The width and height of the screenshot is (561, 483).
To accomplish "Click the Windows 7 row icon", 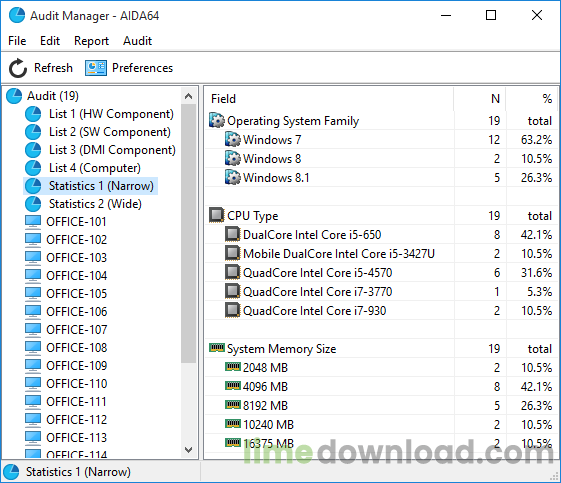I will pyautogui.click(x=233, y=140).
